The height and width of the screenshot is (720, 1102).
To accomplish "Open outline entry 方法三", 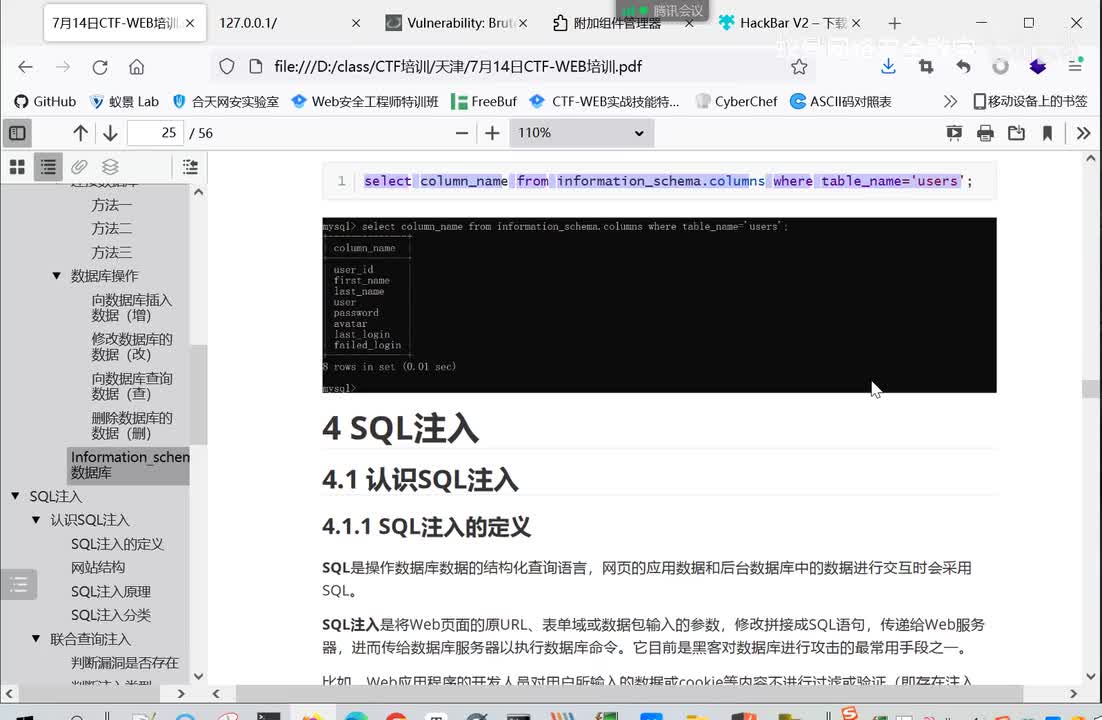I will click(112, 252).
